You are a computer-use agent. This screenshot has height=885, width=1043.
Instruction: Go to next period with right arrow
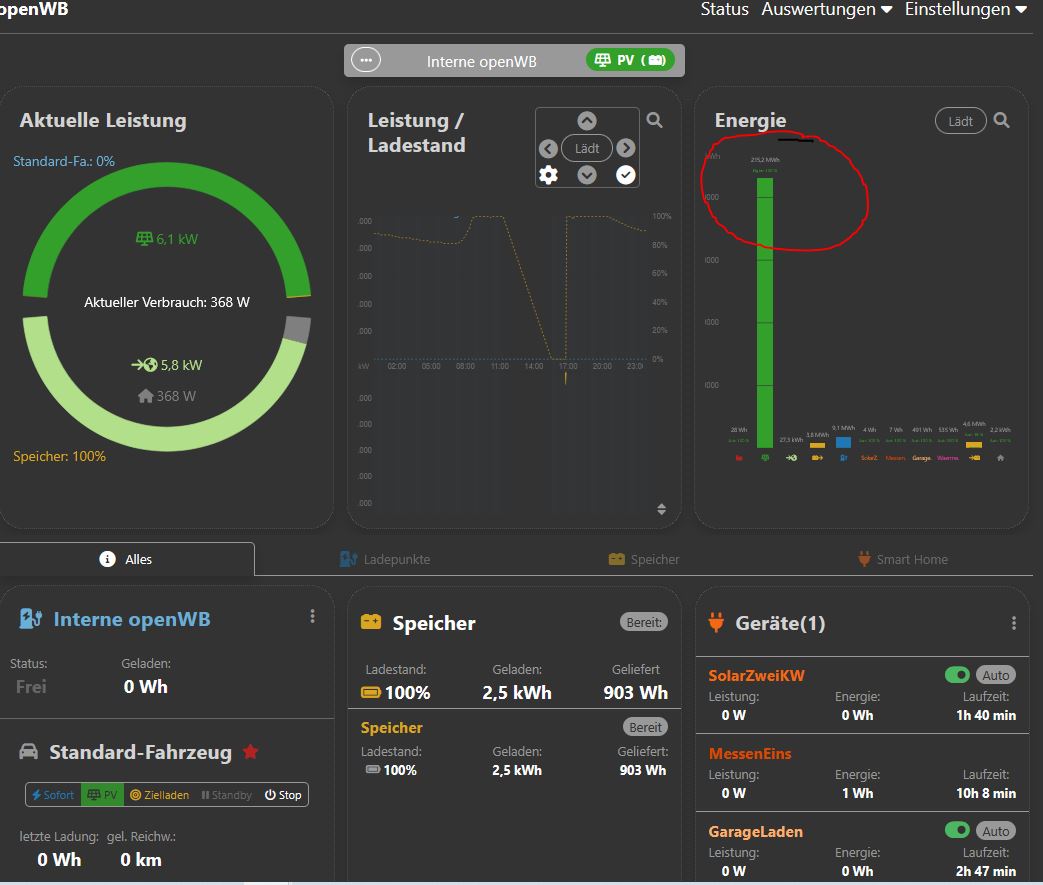tap(626, 149)
